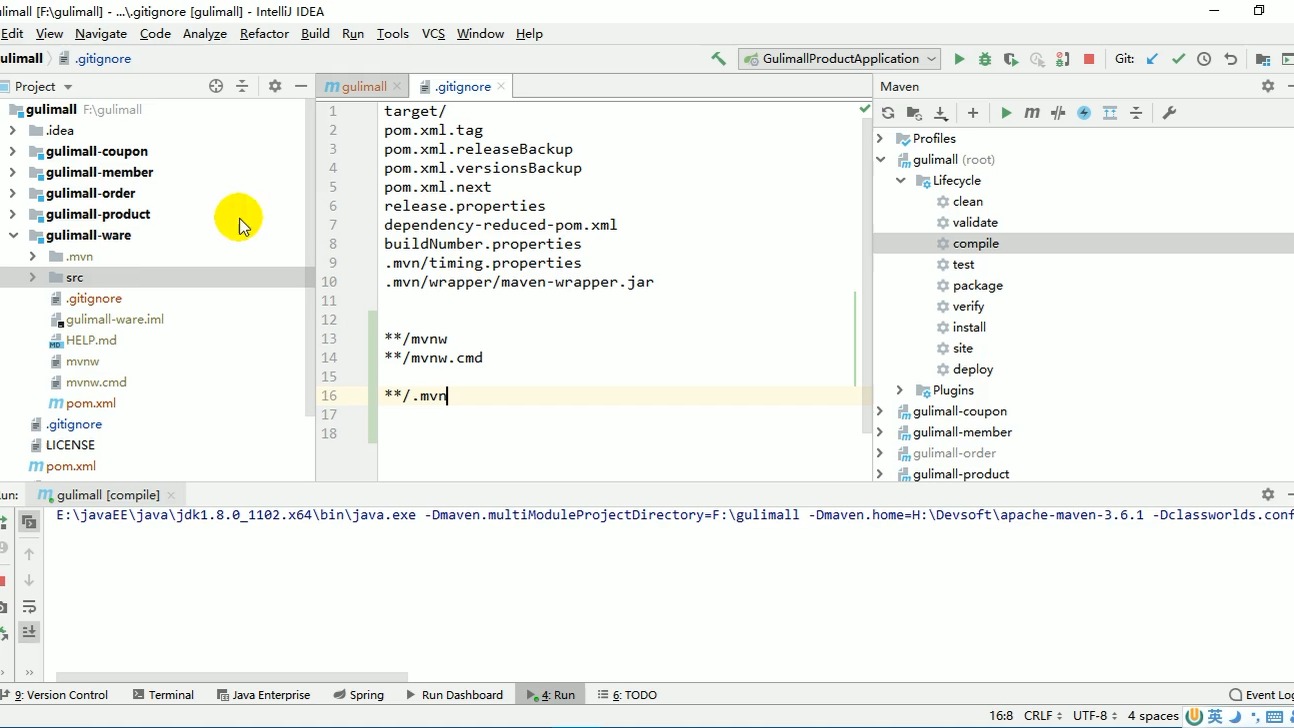Select Maven lifecycle goal 'install'

tap(969, 327)
